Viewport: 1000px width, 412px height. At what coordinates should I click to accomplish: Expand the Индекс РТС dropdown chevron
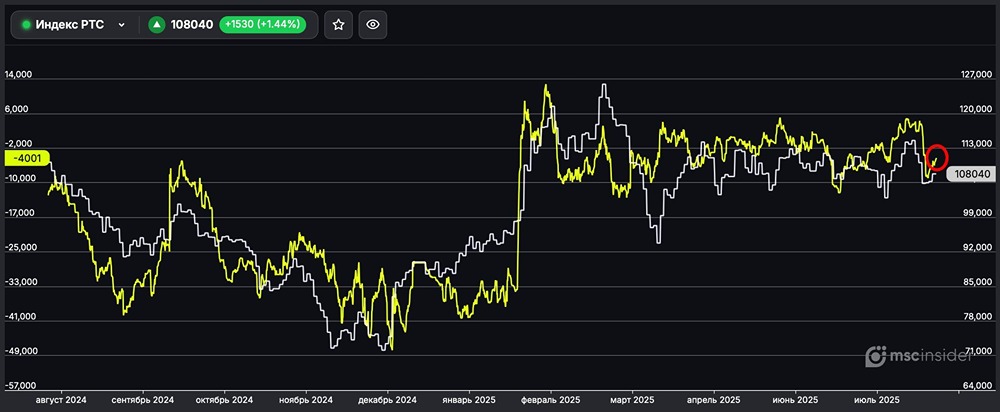click(x=122, y=25)
